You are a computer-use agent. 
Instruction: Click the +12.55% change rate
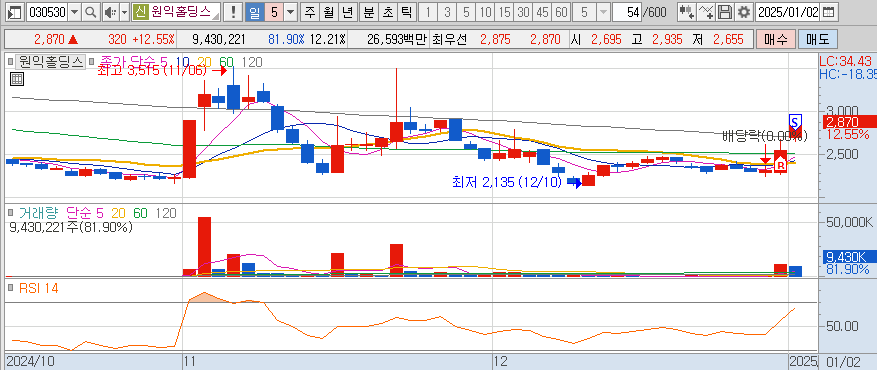[x=153, y=40]
